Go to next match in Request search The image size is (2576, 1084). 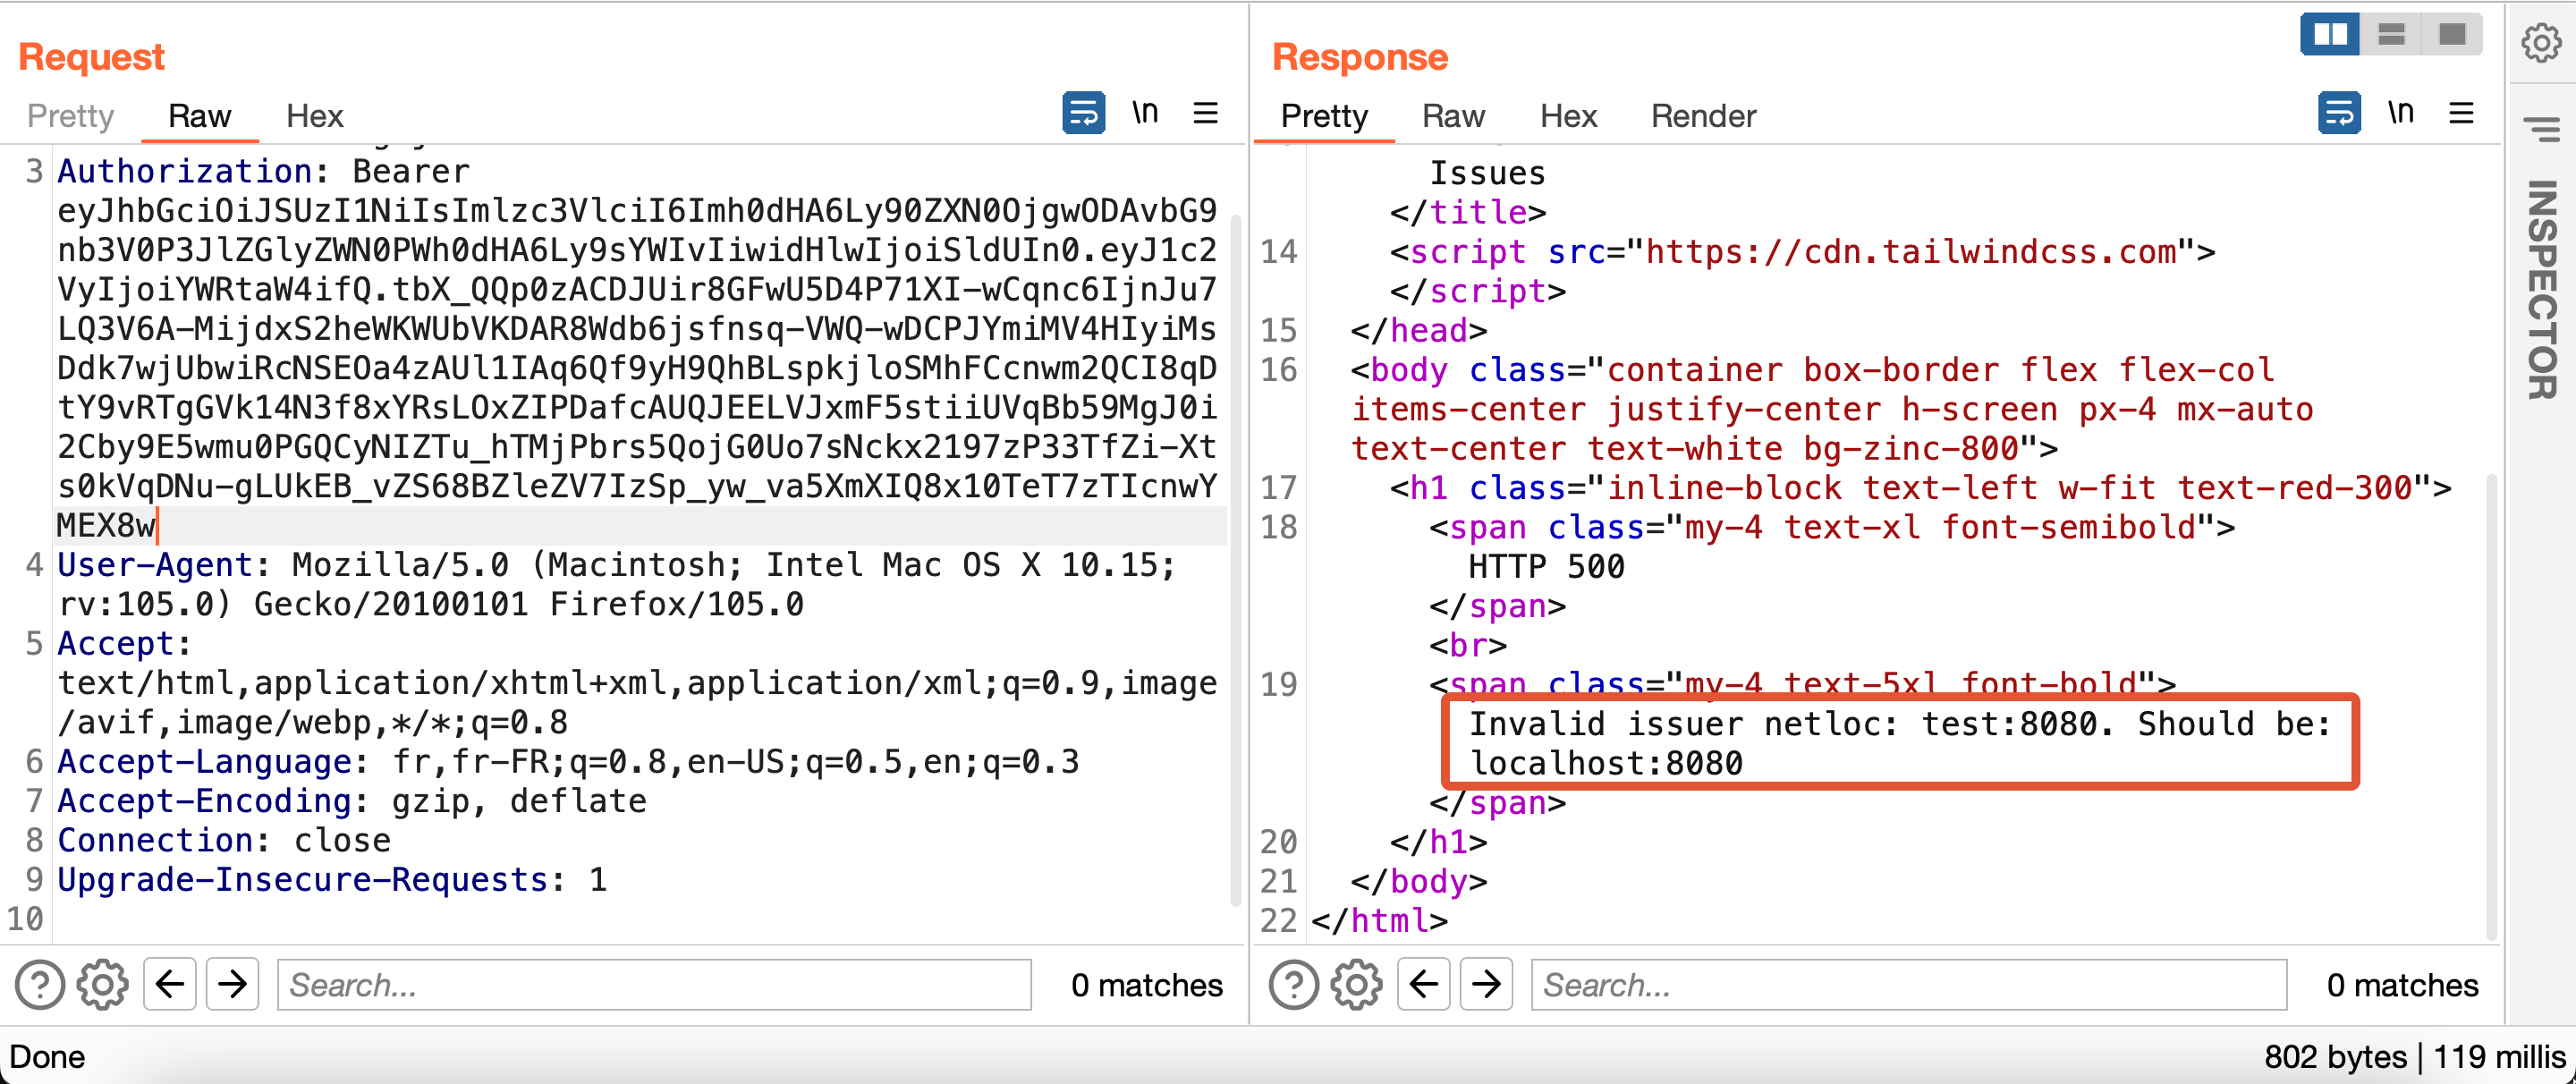click(x=233, y=984)
